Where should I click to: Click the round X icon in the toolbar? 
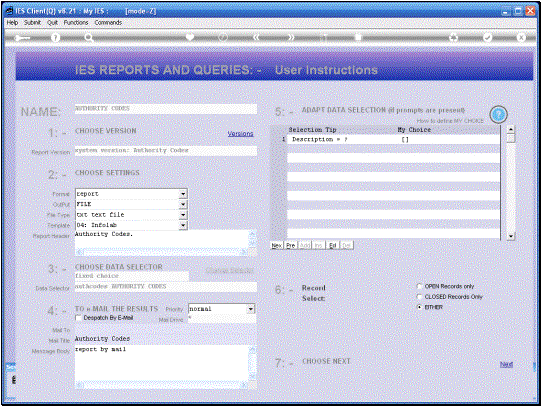(521, 37)
